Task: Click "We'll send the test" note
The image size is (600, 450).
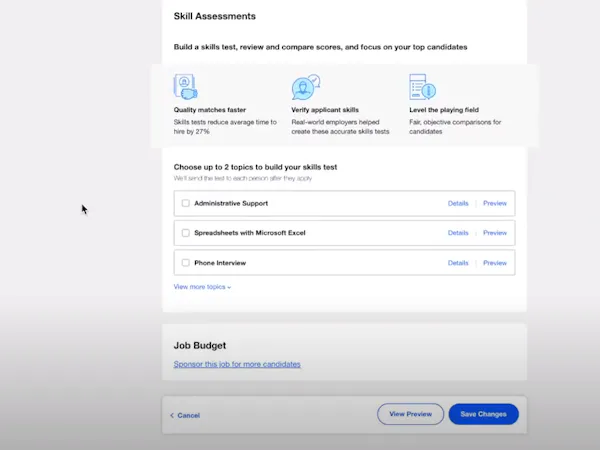Action: tap(243, 178)
